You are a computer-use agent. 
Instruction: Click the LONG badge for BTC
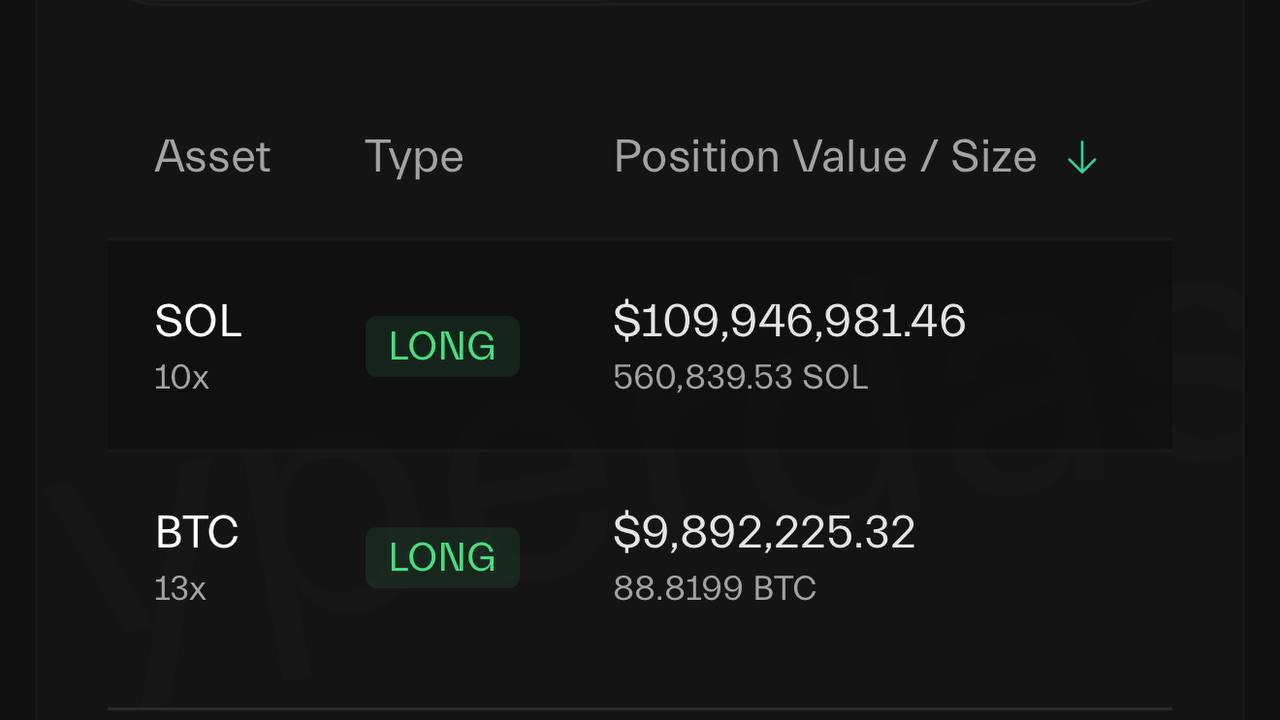pyautogui.click(x=442, y=557)
